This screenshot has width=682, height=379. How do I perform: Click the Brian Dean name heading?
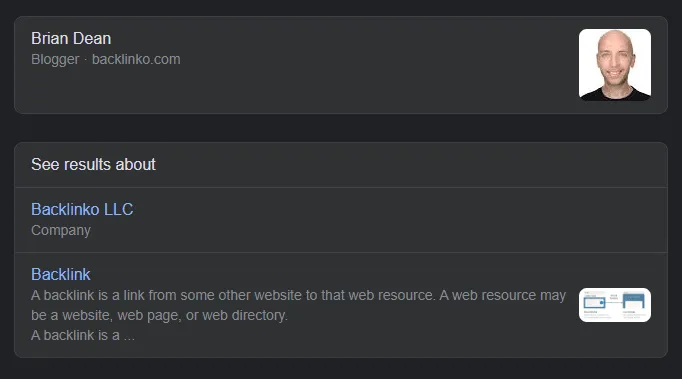tap(71, 38)
